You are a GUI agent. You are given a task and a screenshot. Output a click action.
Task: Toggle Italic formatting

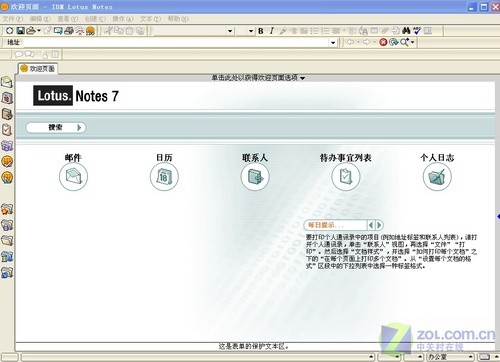[x=272, y=31]
